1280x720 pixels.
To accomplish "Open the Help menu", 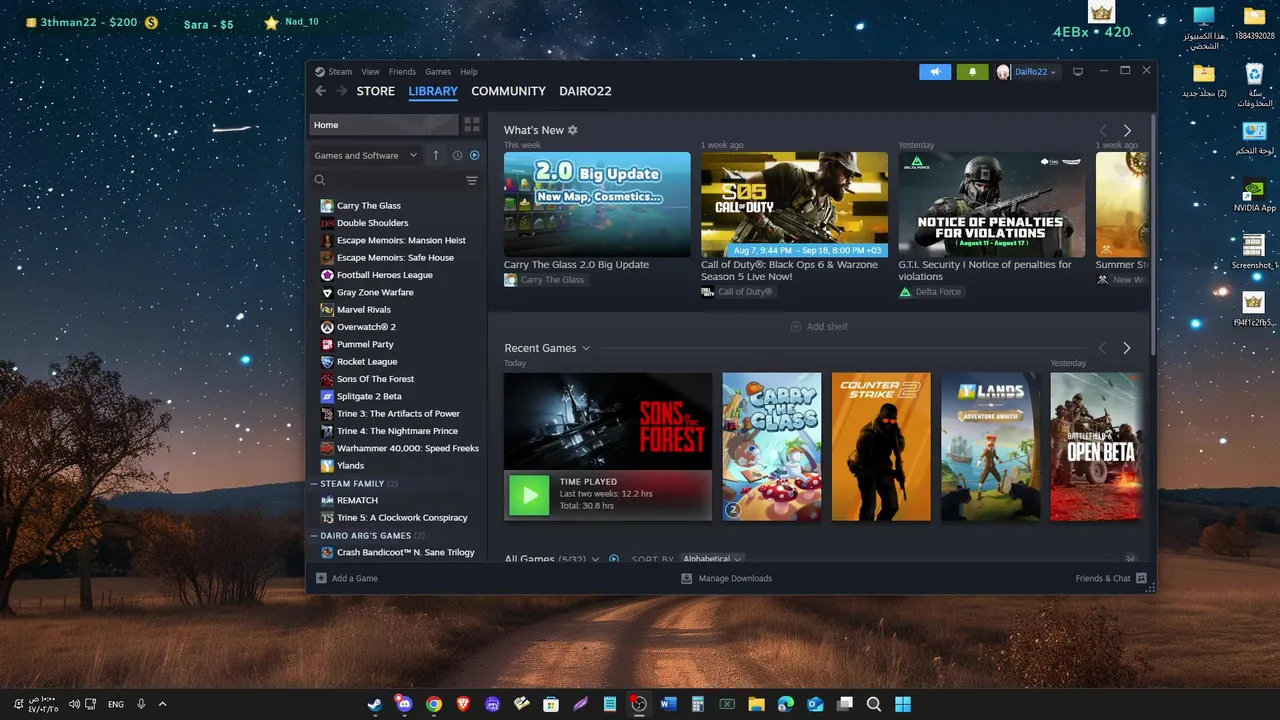I will [468, 72].
